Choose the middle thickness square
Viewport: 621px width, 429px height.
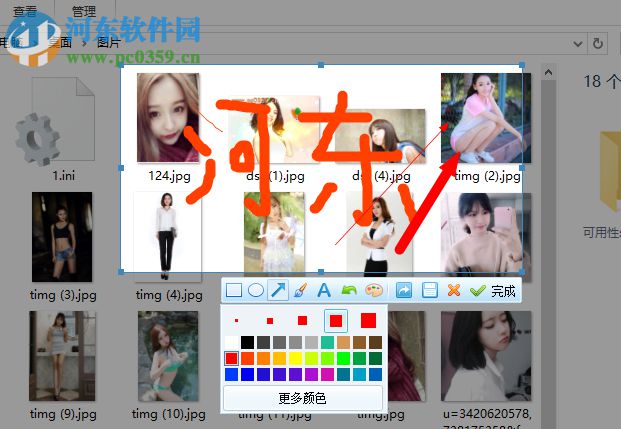303,320
